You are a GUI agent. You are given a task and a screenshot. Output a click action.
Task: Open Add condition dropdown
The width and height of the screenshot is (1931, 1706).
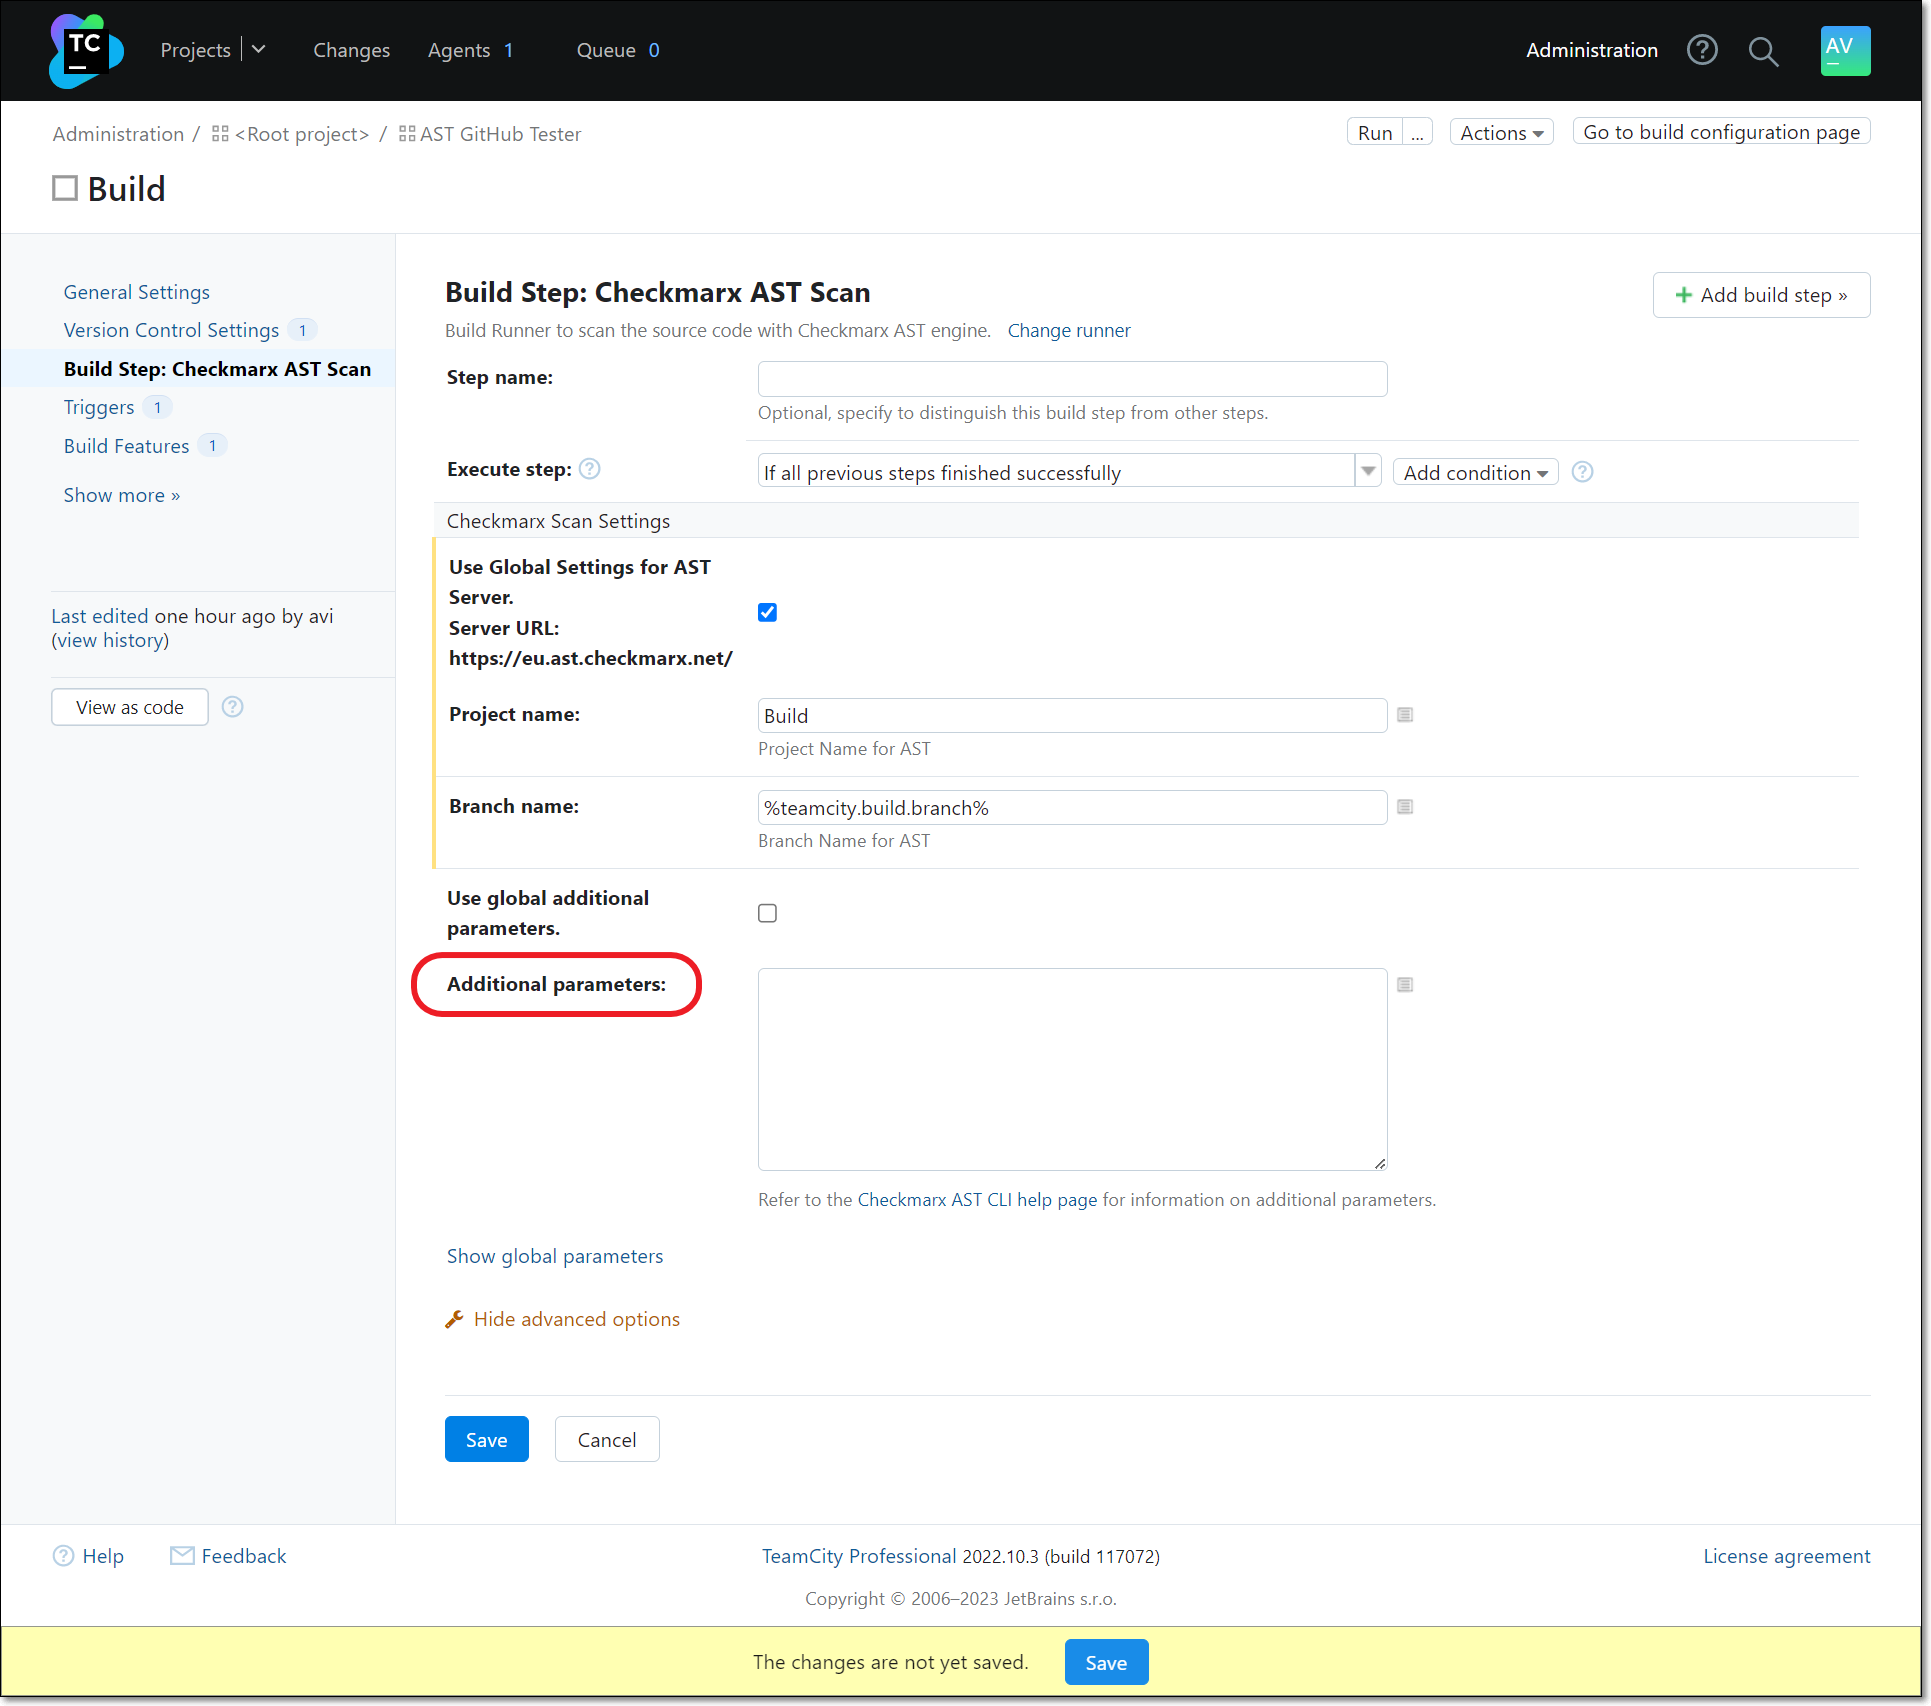tap(1475, 472)
